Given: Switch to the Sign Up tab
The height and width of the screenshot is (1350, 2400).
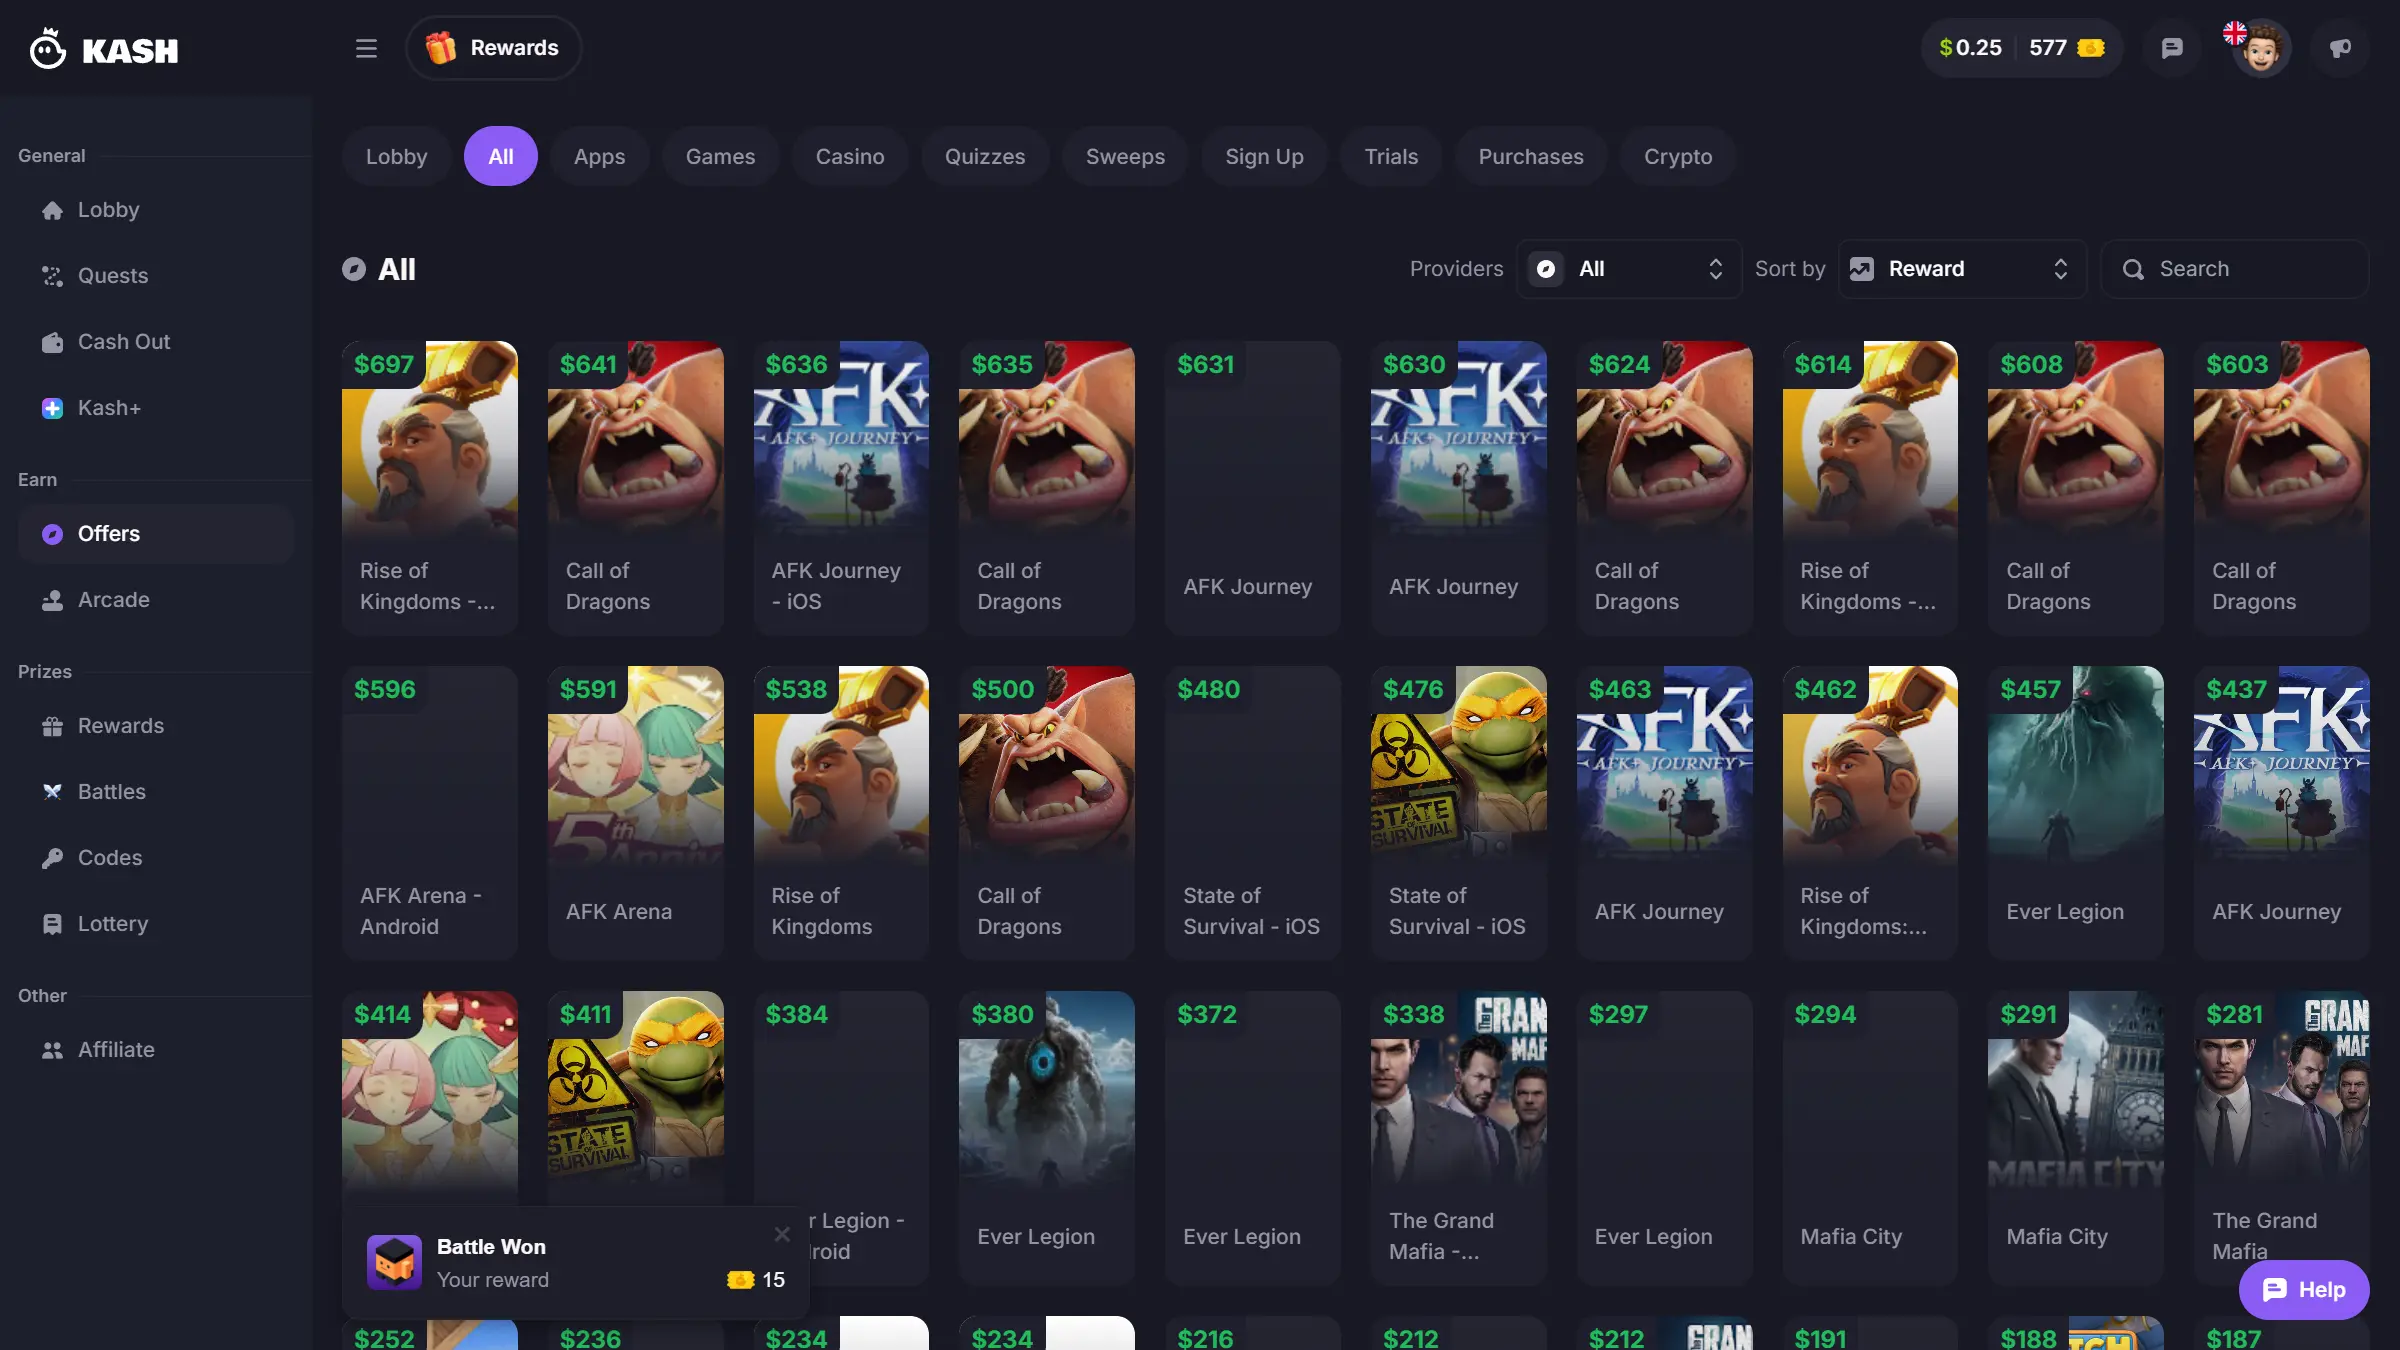Looking at the screenshot, I should 1264,156.
